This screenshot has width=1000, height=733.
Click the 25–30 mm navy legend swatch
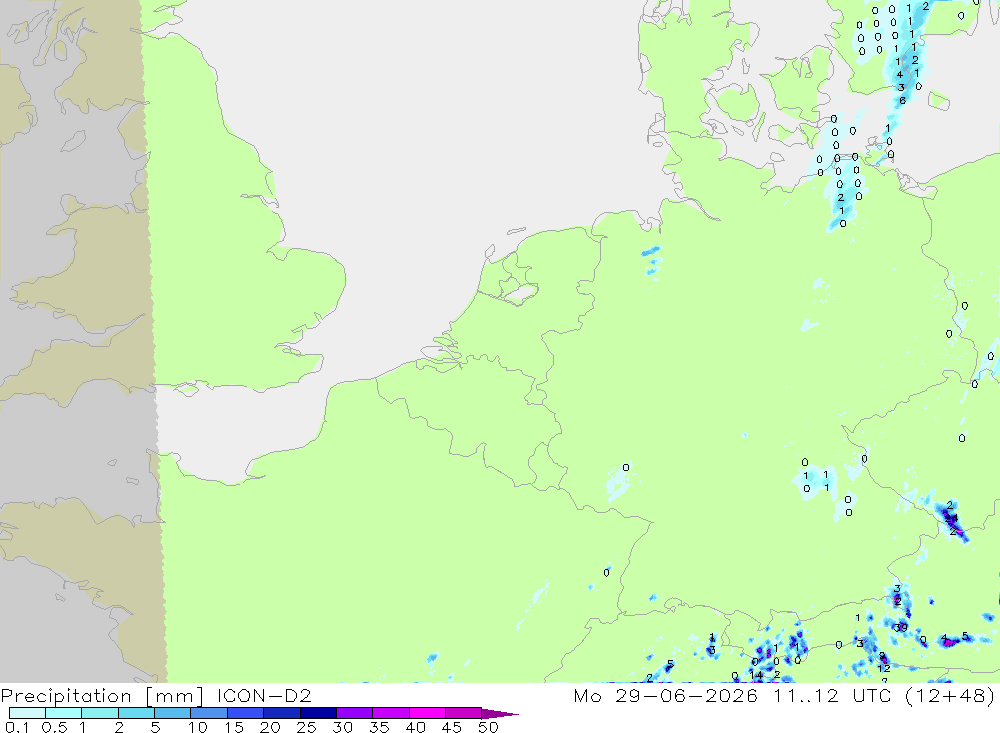point(318,713)
